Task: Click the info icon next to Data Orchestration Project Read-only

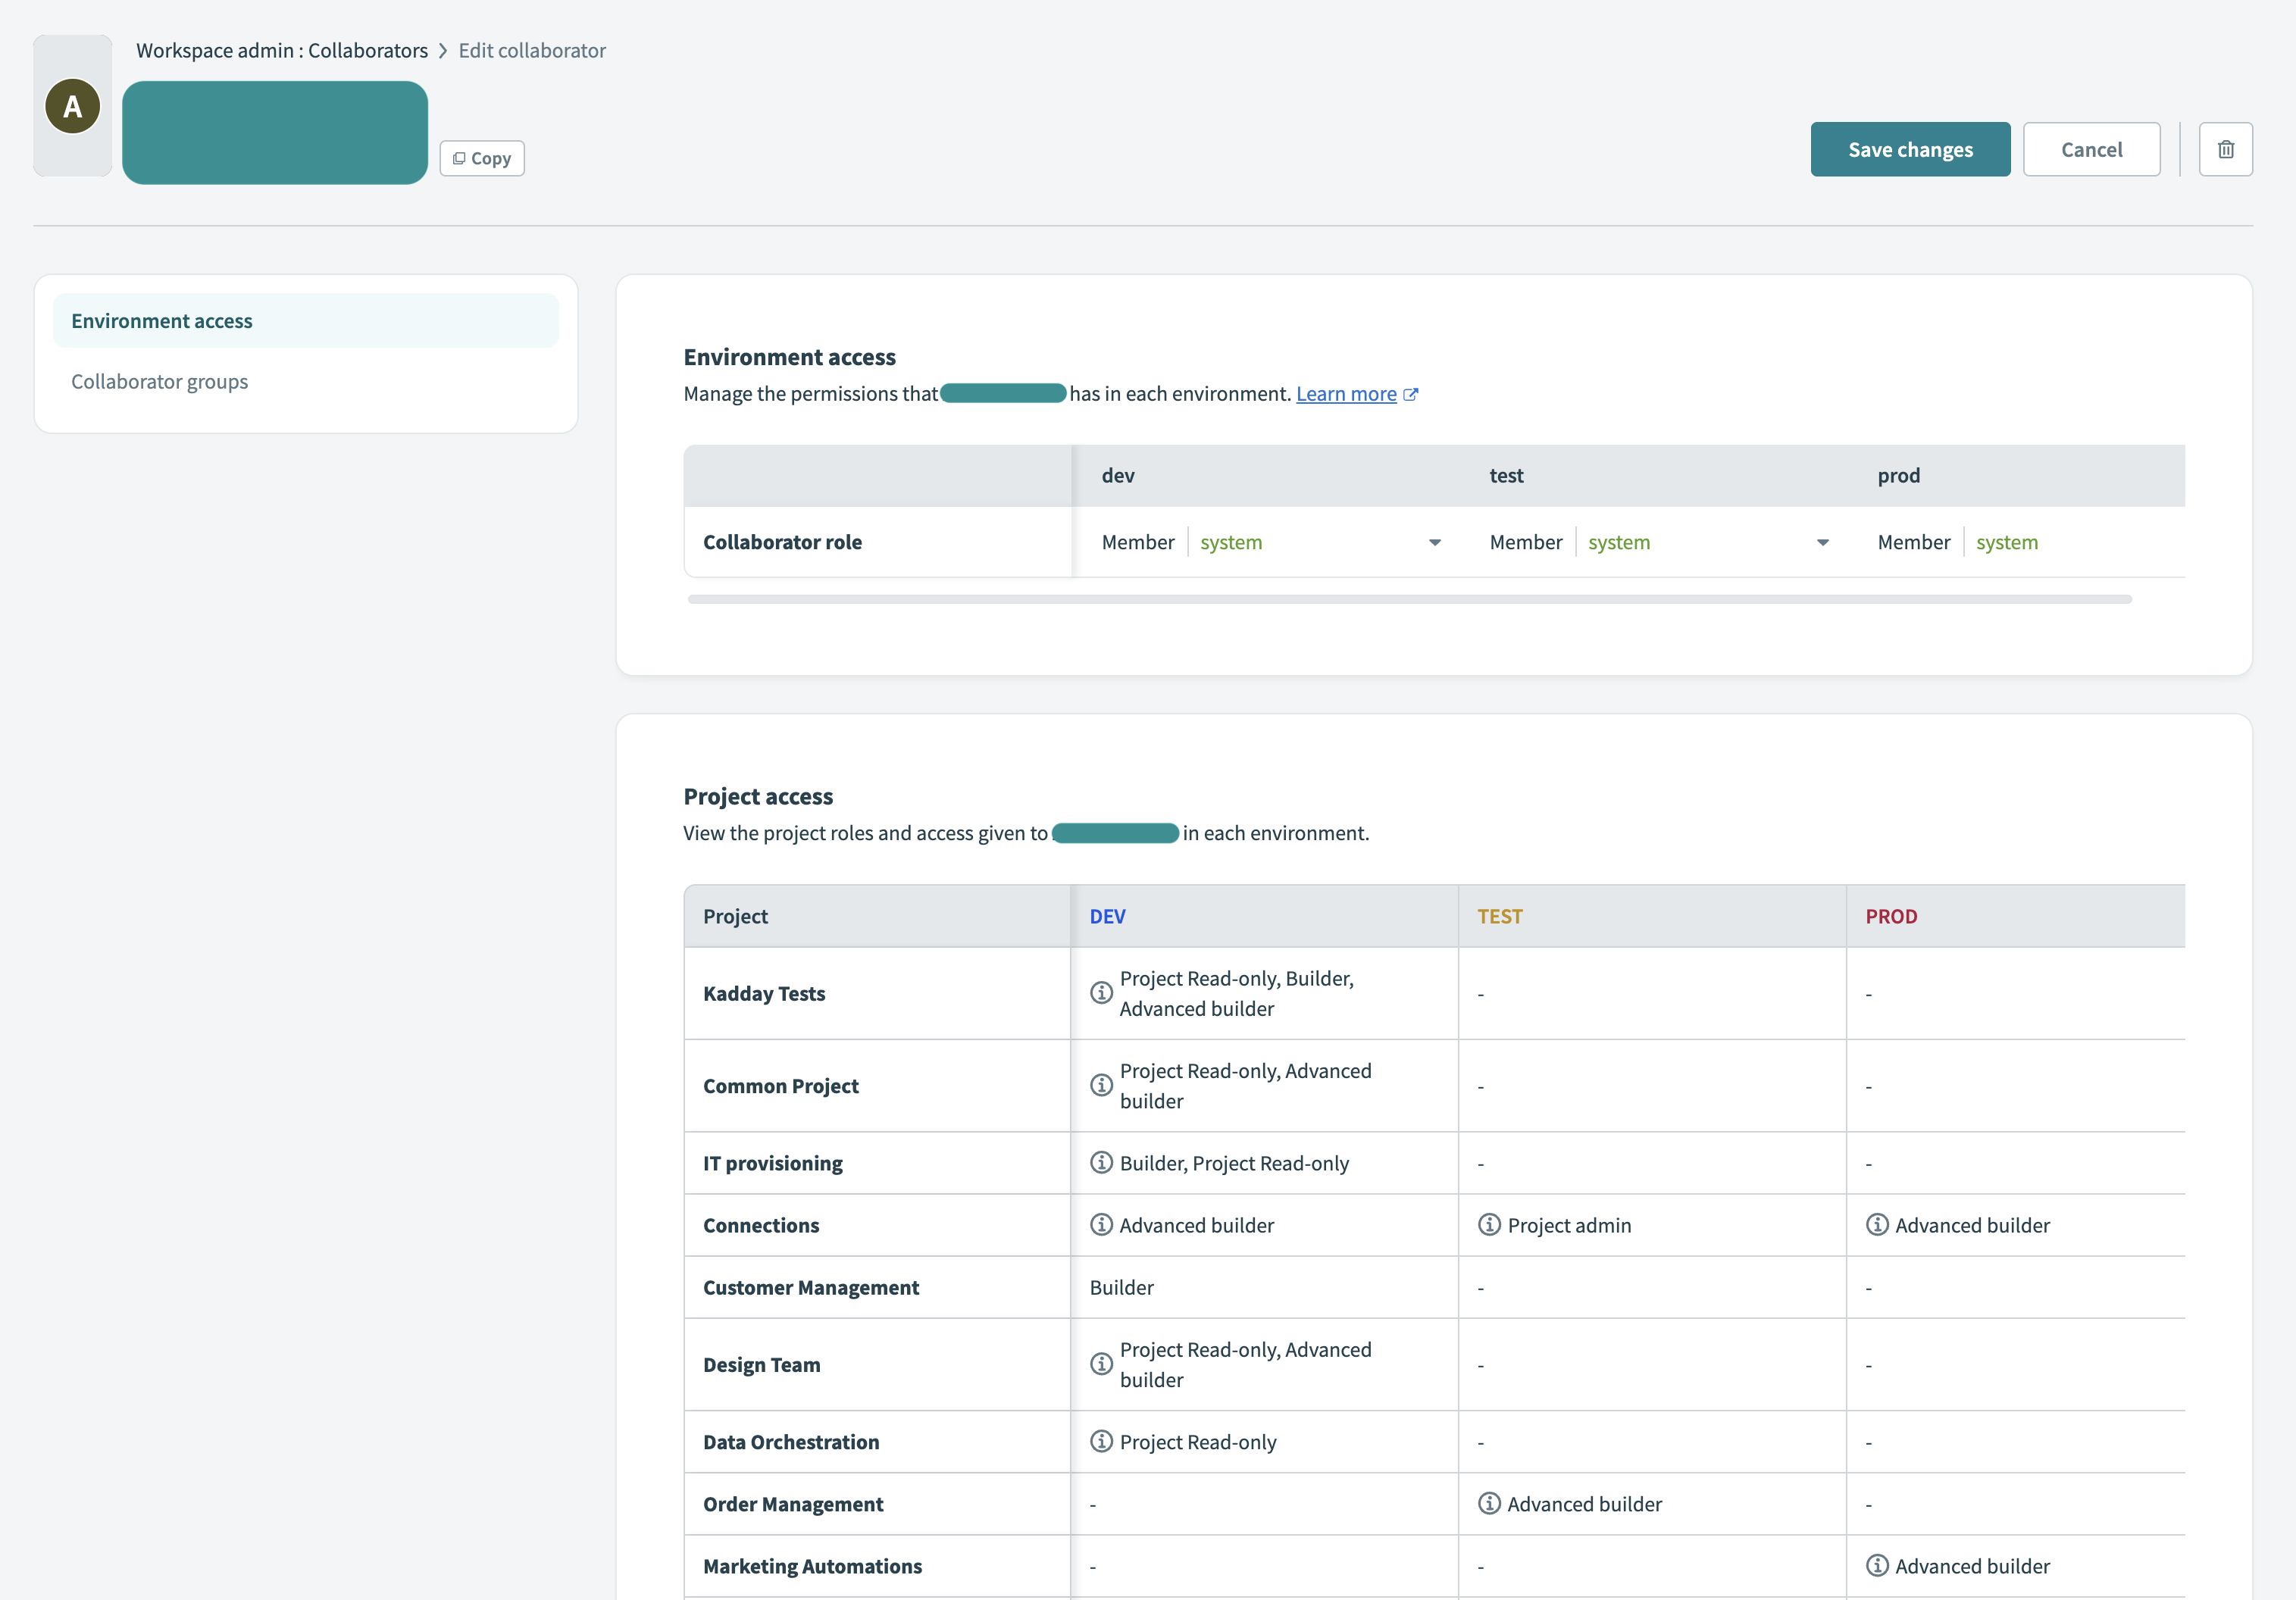Action: pos(1102,1442)
